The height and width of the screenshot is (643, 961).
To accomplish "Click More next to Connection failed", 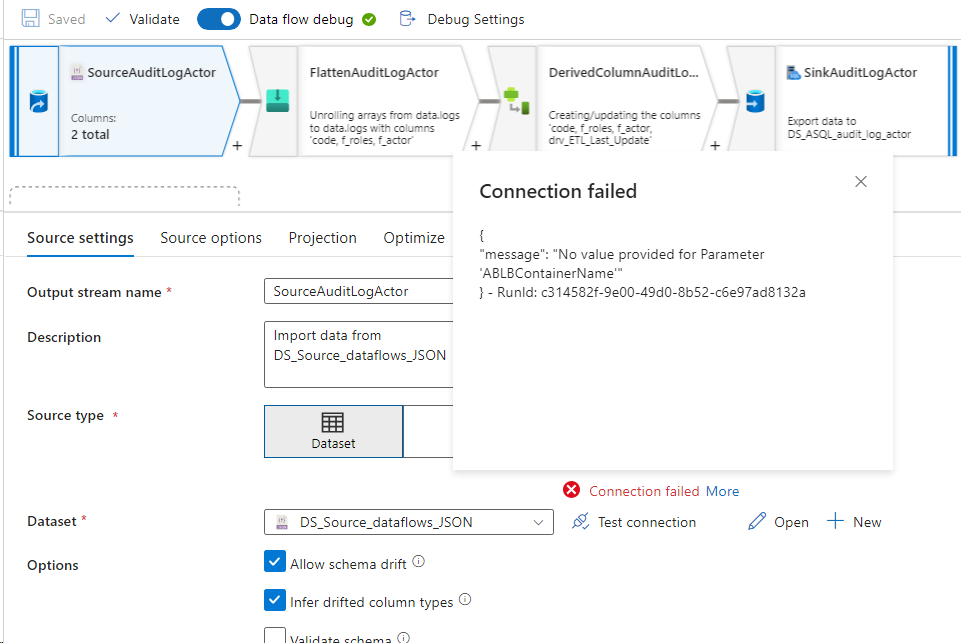I will (x=722, y=490).
